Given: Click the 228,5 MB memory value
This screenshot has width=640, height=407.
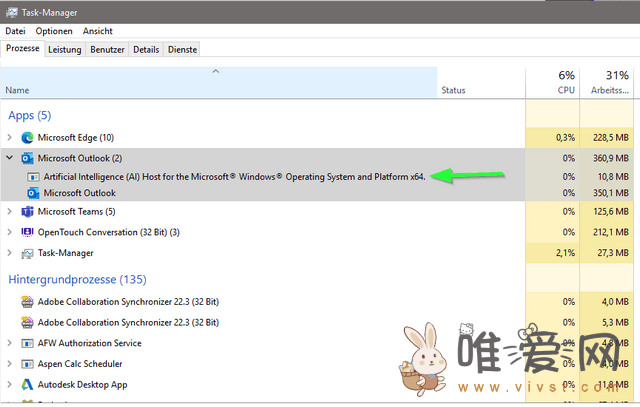Looking at the screenshot, I should coord(611,138).
